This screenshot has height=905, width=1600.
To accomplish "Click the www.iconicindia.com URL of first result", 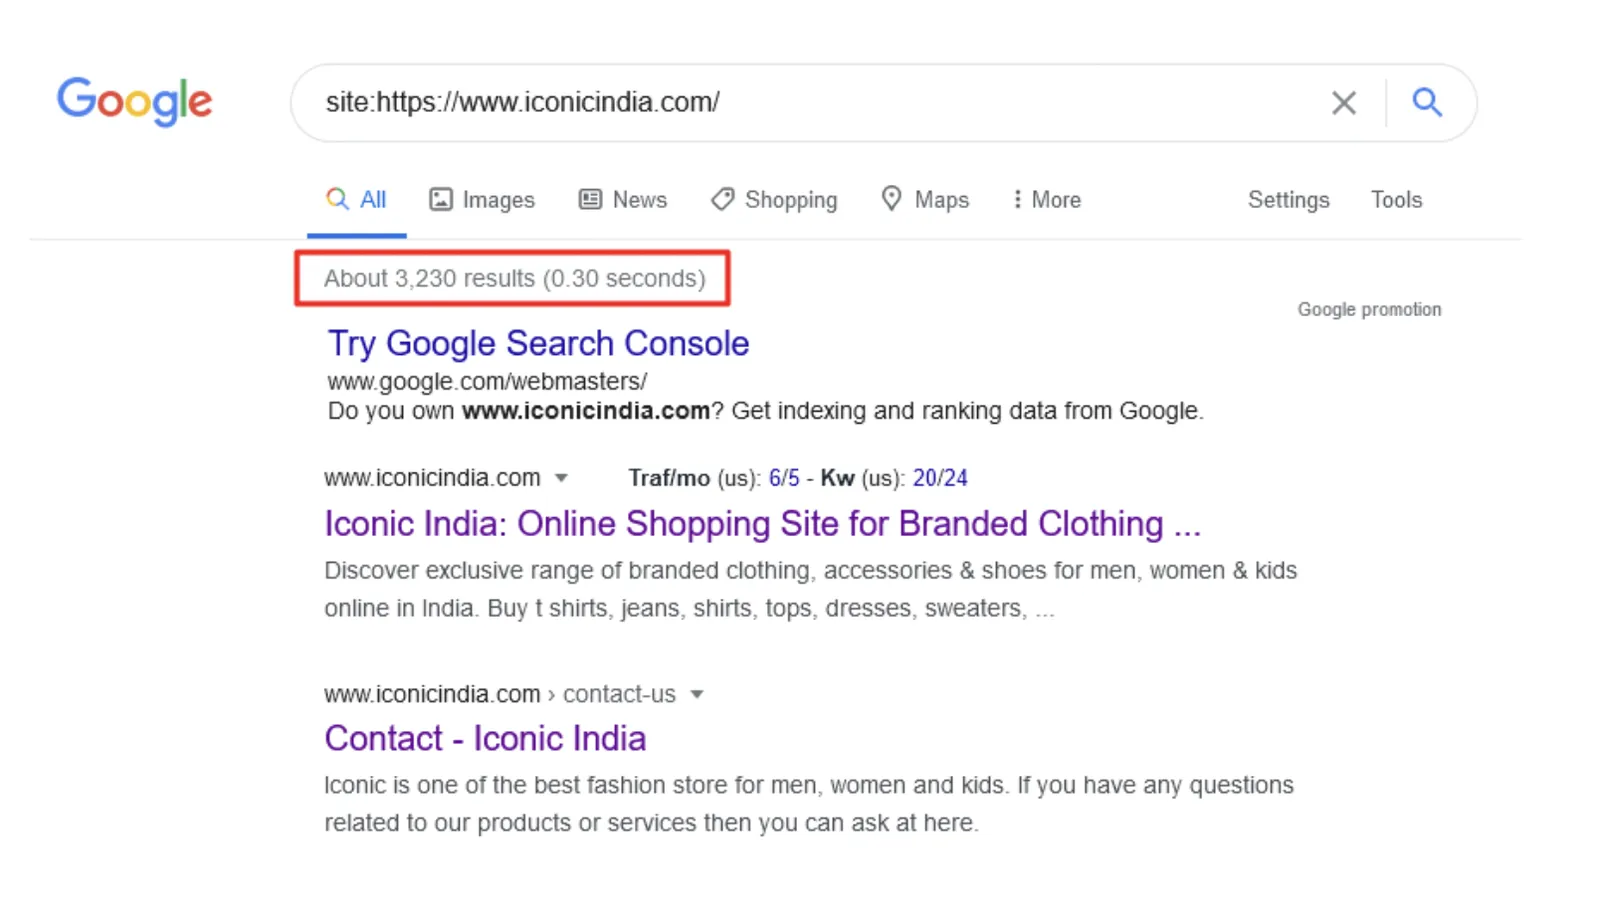I will [432, 478].
